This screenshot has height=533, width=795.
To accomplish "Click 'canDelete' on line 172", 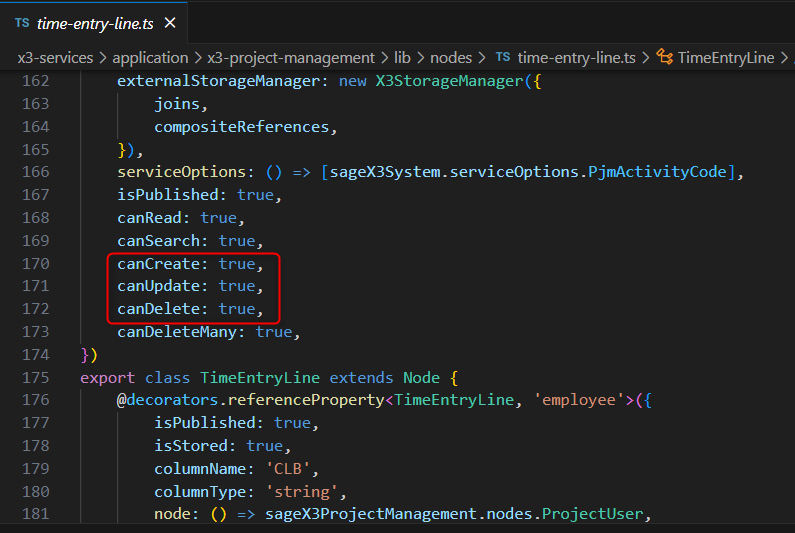I will click(x=159, y=309).
